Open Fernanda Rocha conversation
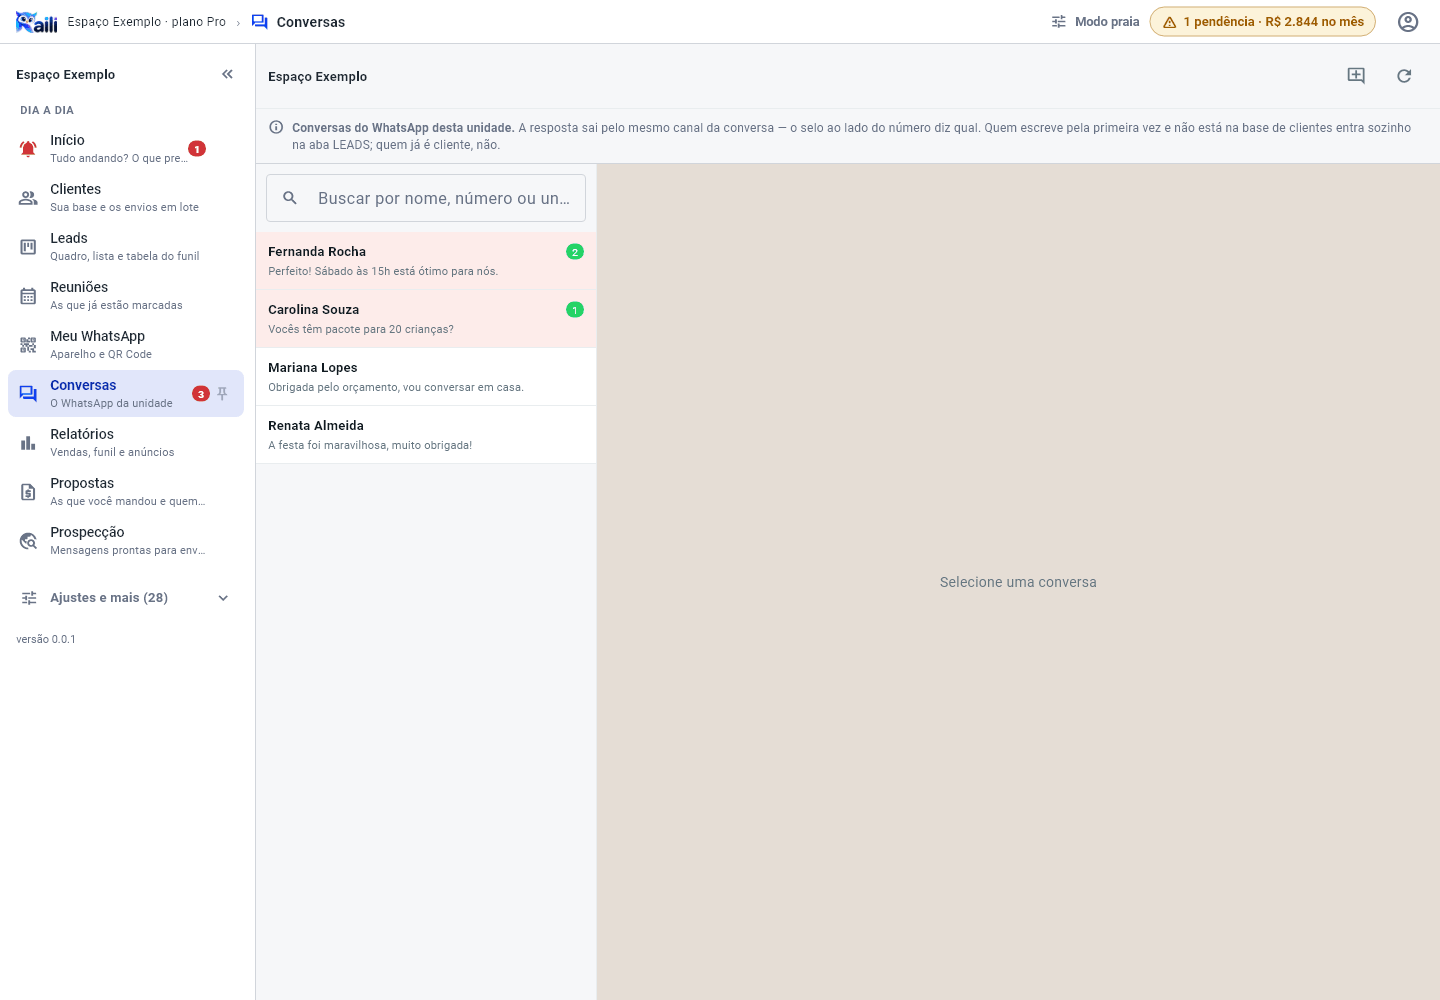1440x1000 pixels. click(x=426, y=261)
